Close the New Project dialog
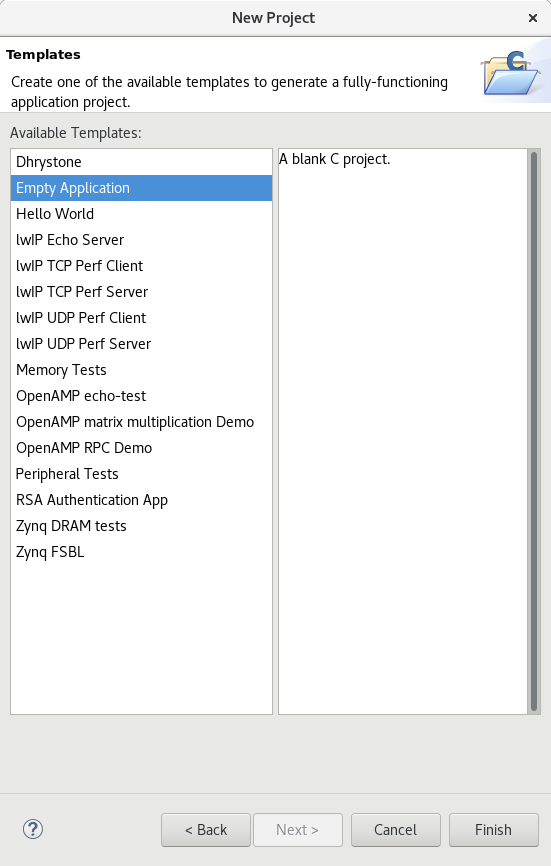The width and height of the screenshot is (551, 866). pyautogui.click(x=533, y=18)
